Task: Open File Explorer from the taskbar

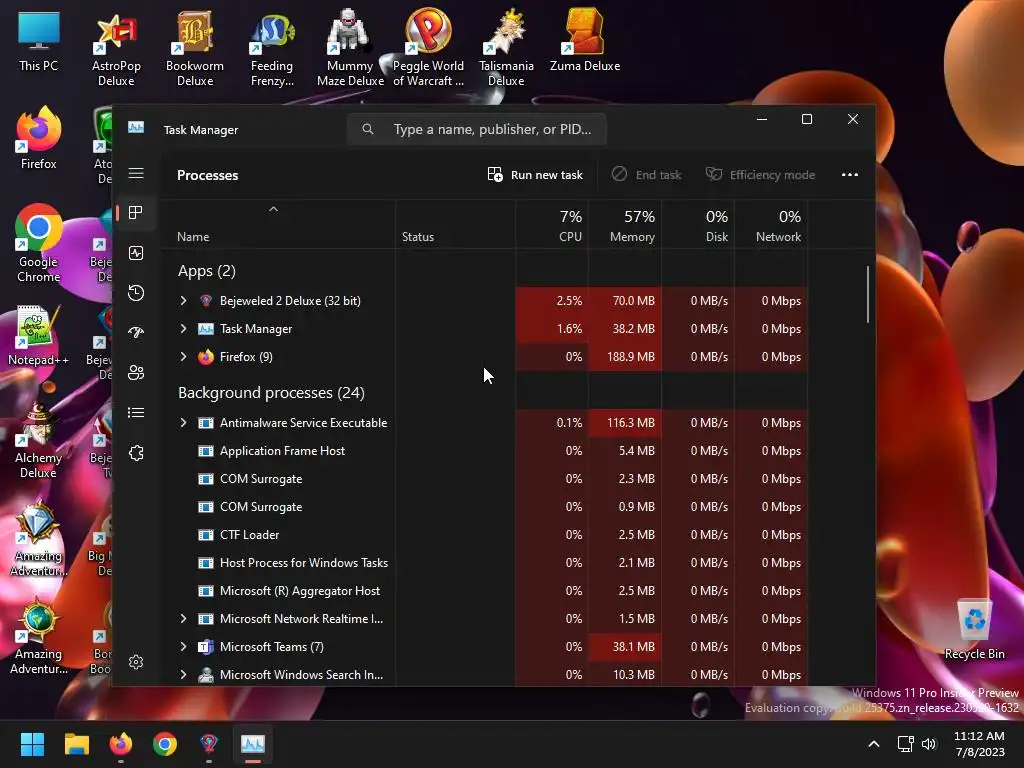Action: [x=76, y=744]
